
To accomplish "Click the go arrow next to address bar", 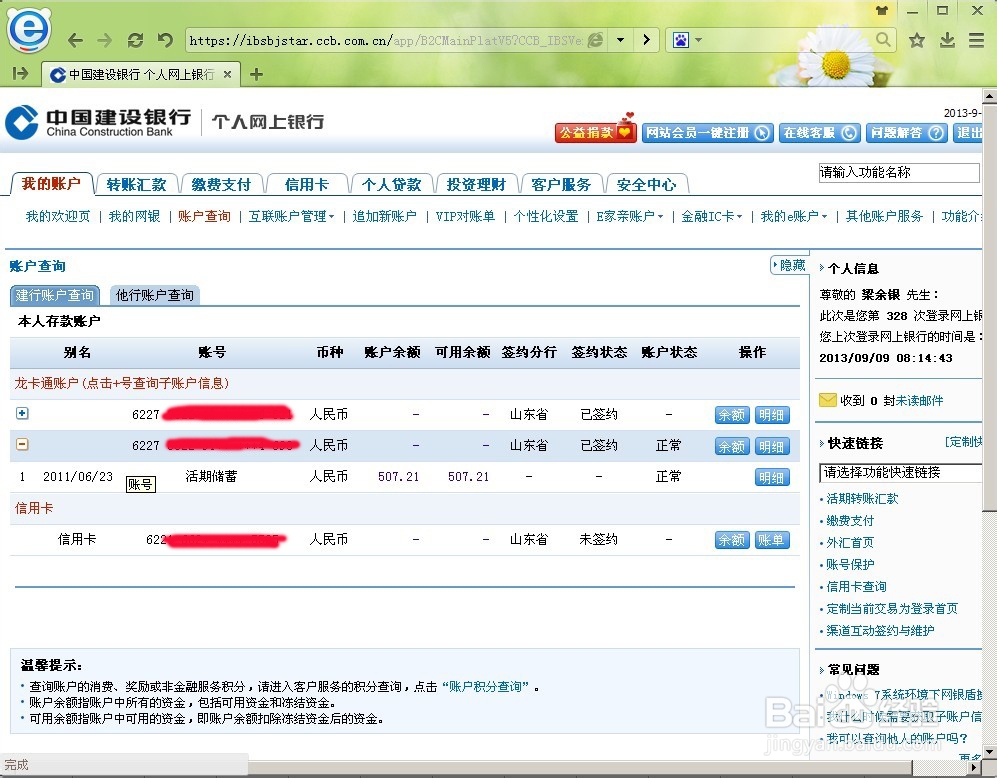I will coord(647,40).
